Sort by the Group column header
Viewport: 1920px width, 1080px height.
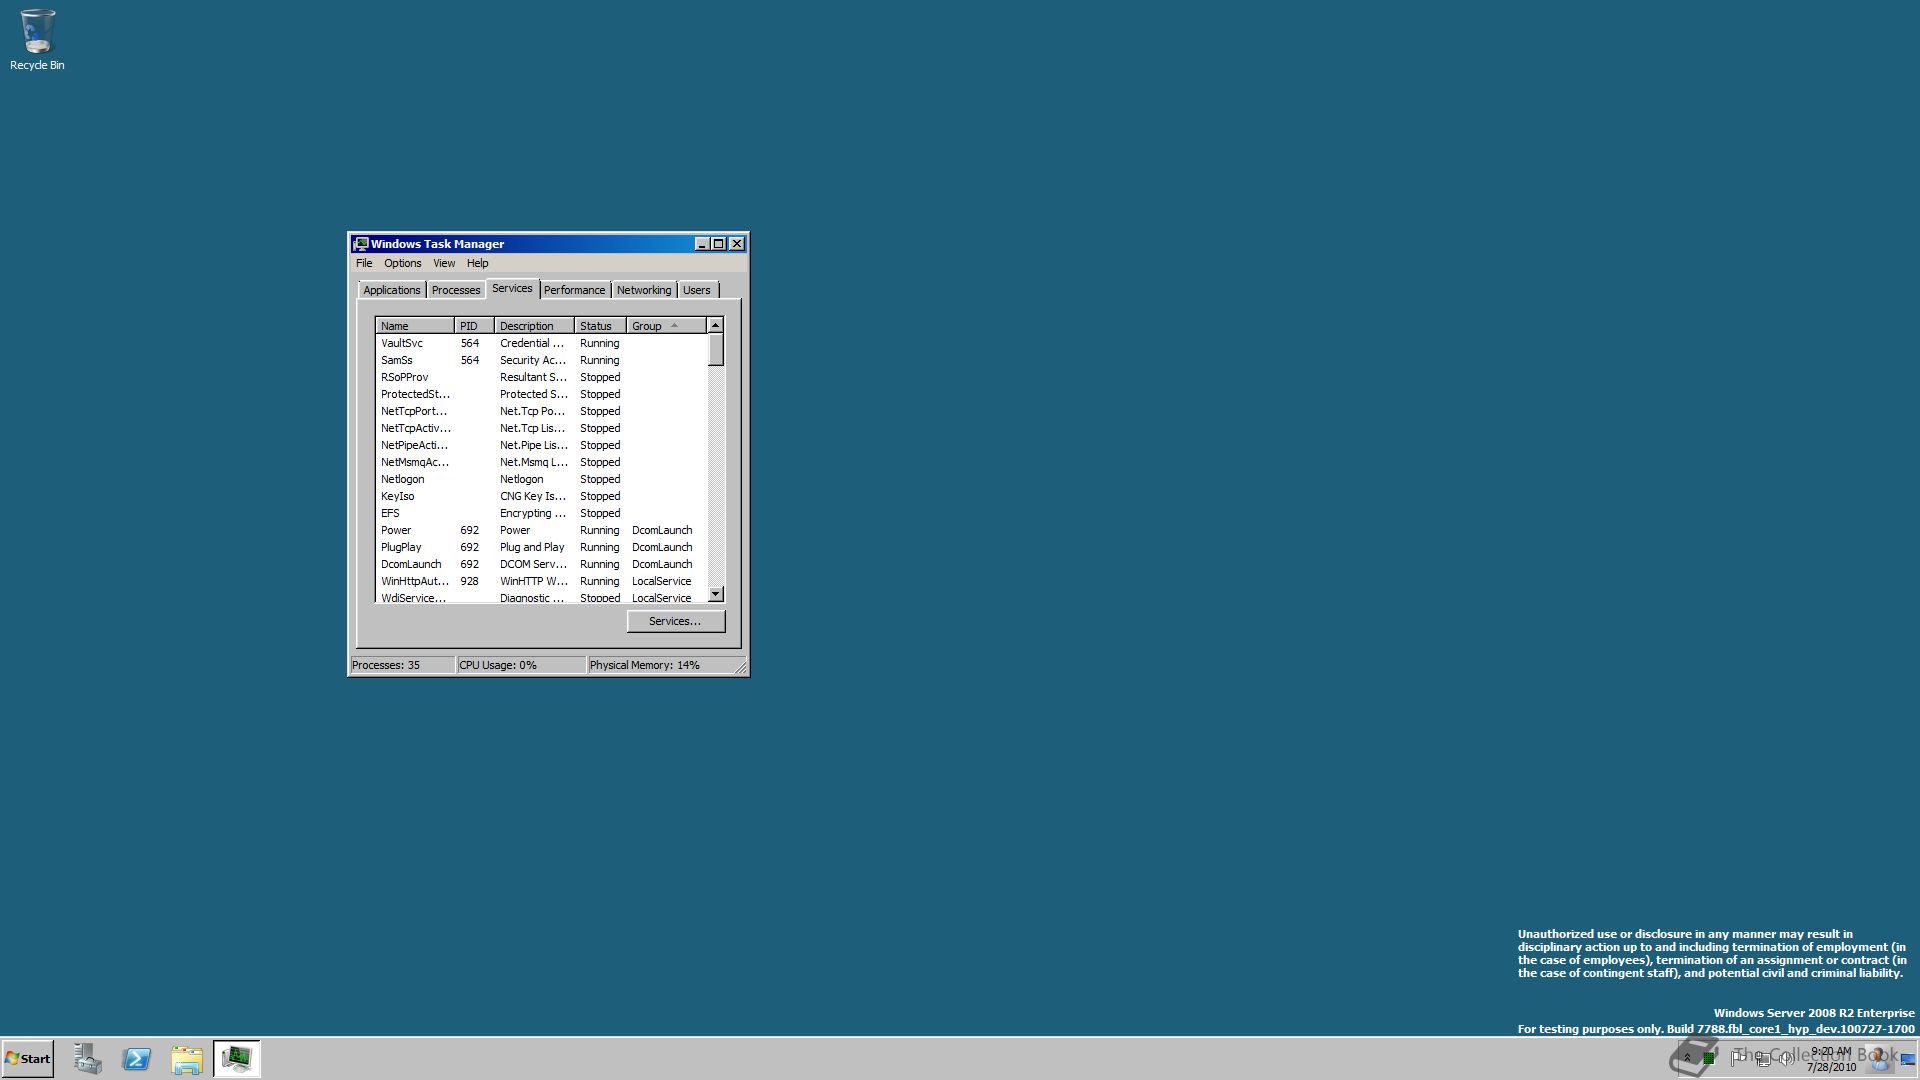coord(666,326)
